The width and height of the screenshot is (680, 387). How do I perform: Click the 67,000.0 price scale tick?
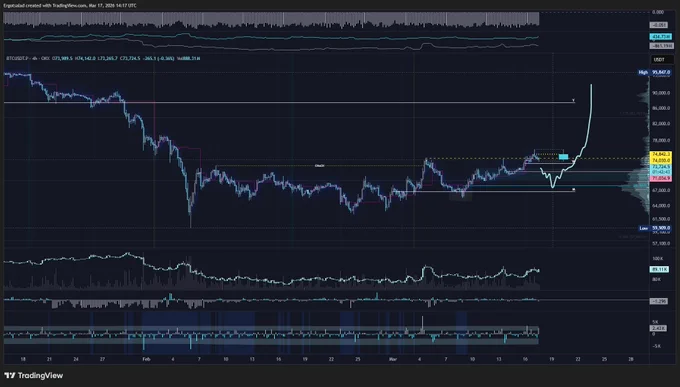[x=661, y=190]
